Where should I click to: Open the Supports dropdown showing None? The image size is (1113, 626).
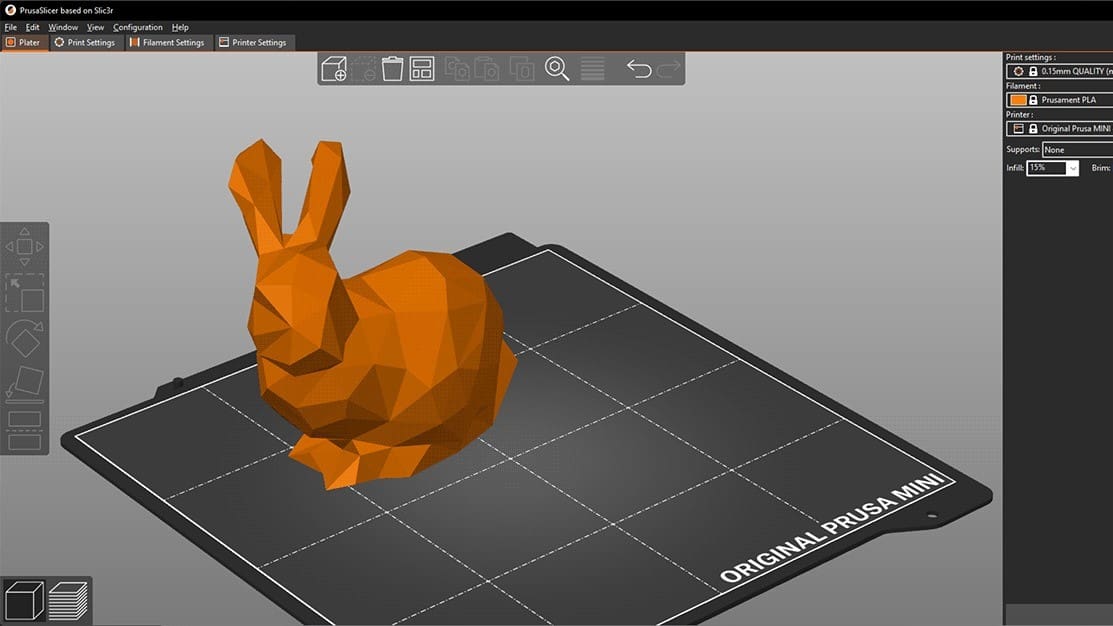point(1078,150)
